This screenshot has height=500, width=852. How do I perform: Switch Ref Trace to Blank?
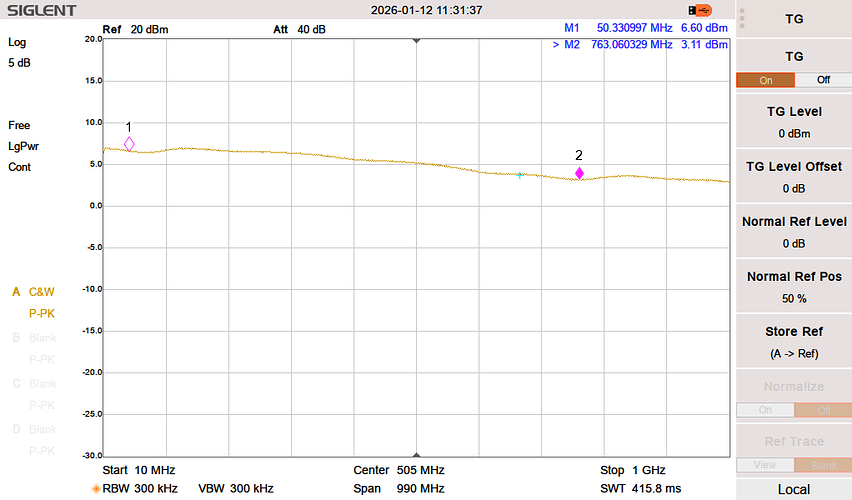pyautogui.click(x=823, y=465)
